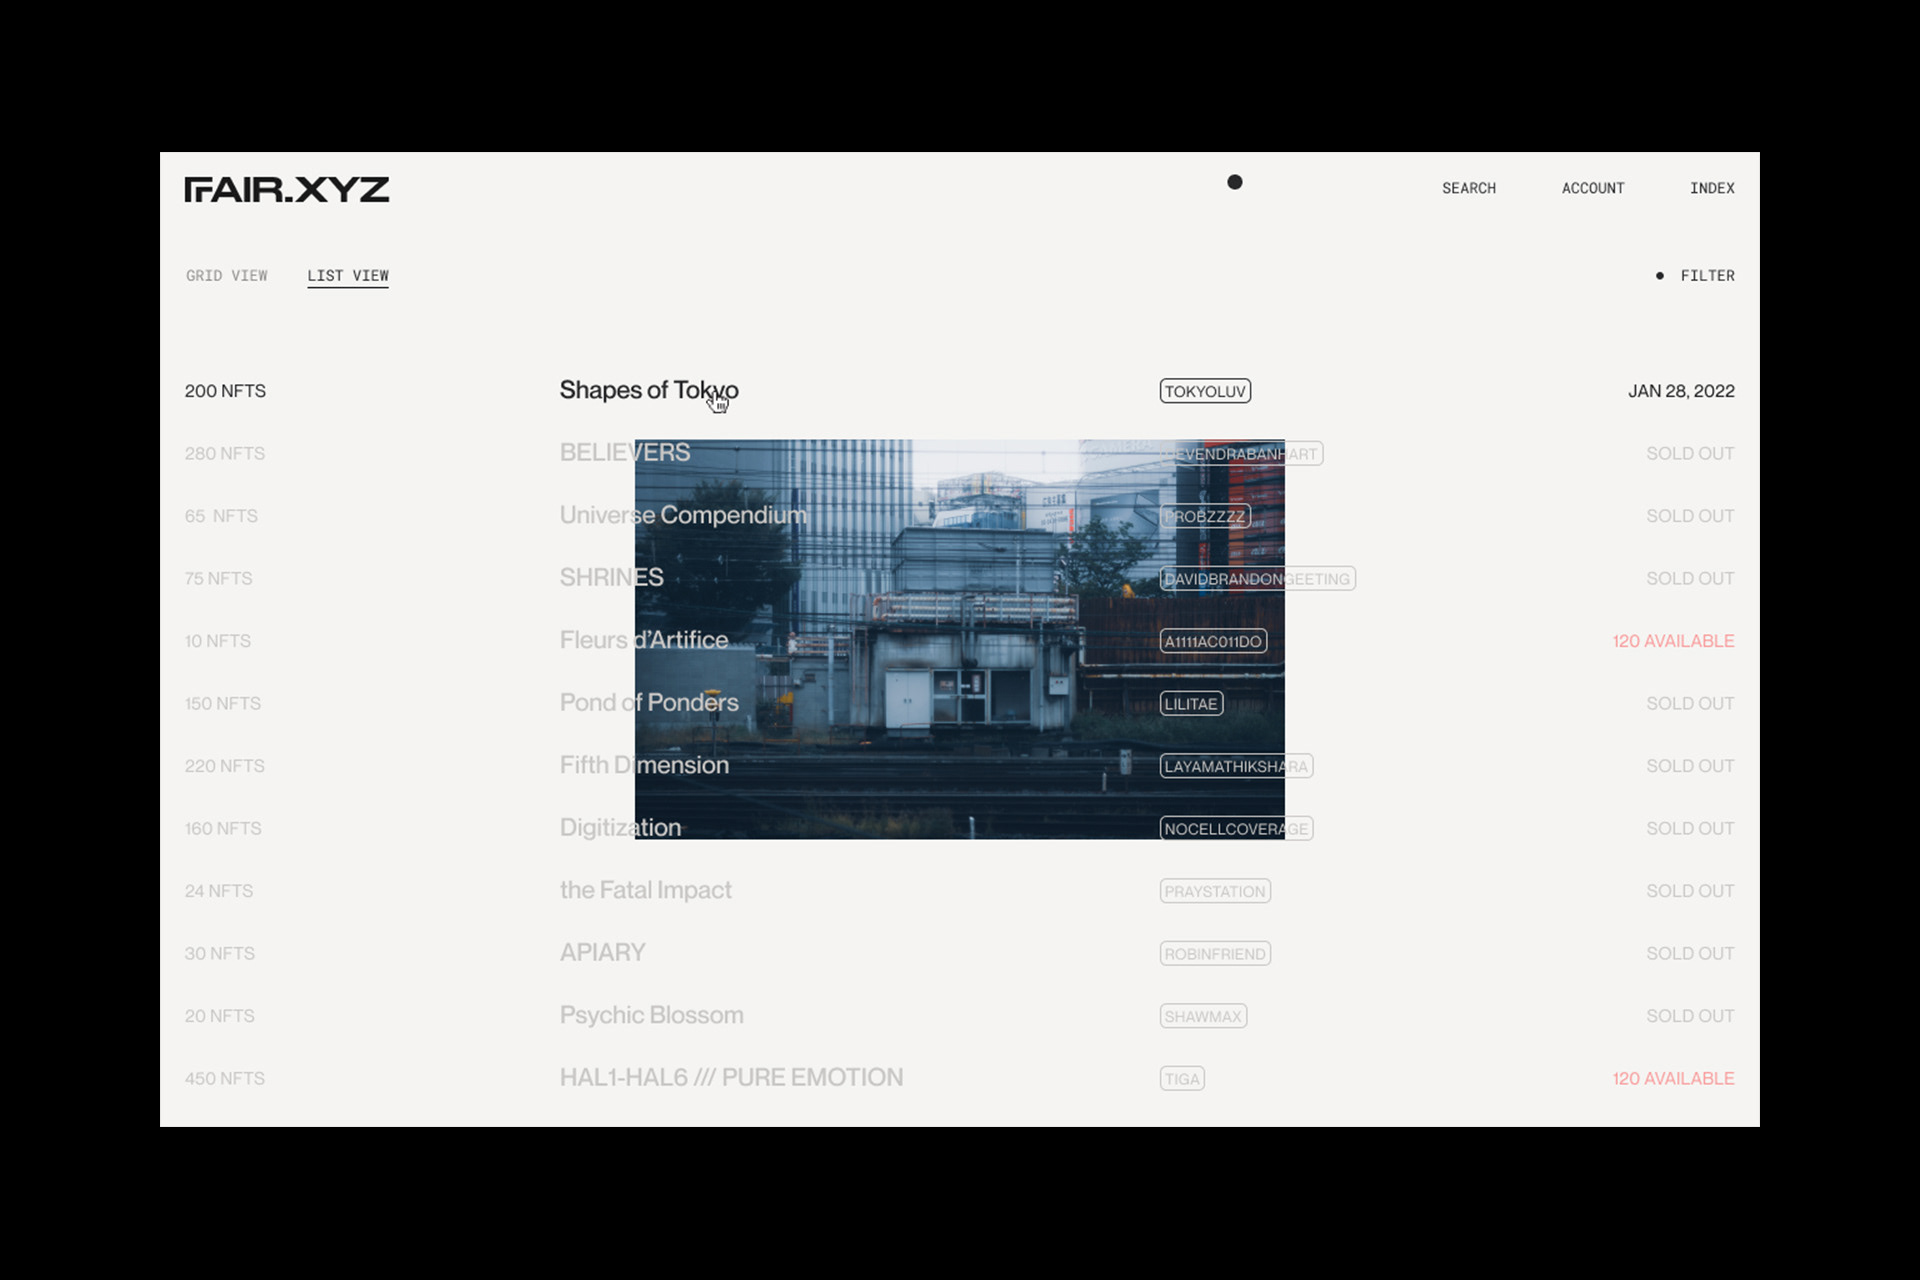The width and height of the screenshot is (1920, 1280).
Task: Select the A1111AC011DO artist tag
Action: click(1213, 641)
